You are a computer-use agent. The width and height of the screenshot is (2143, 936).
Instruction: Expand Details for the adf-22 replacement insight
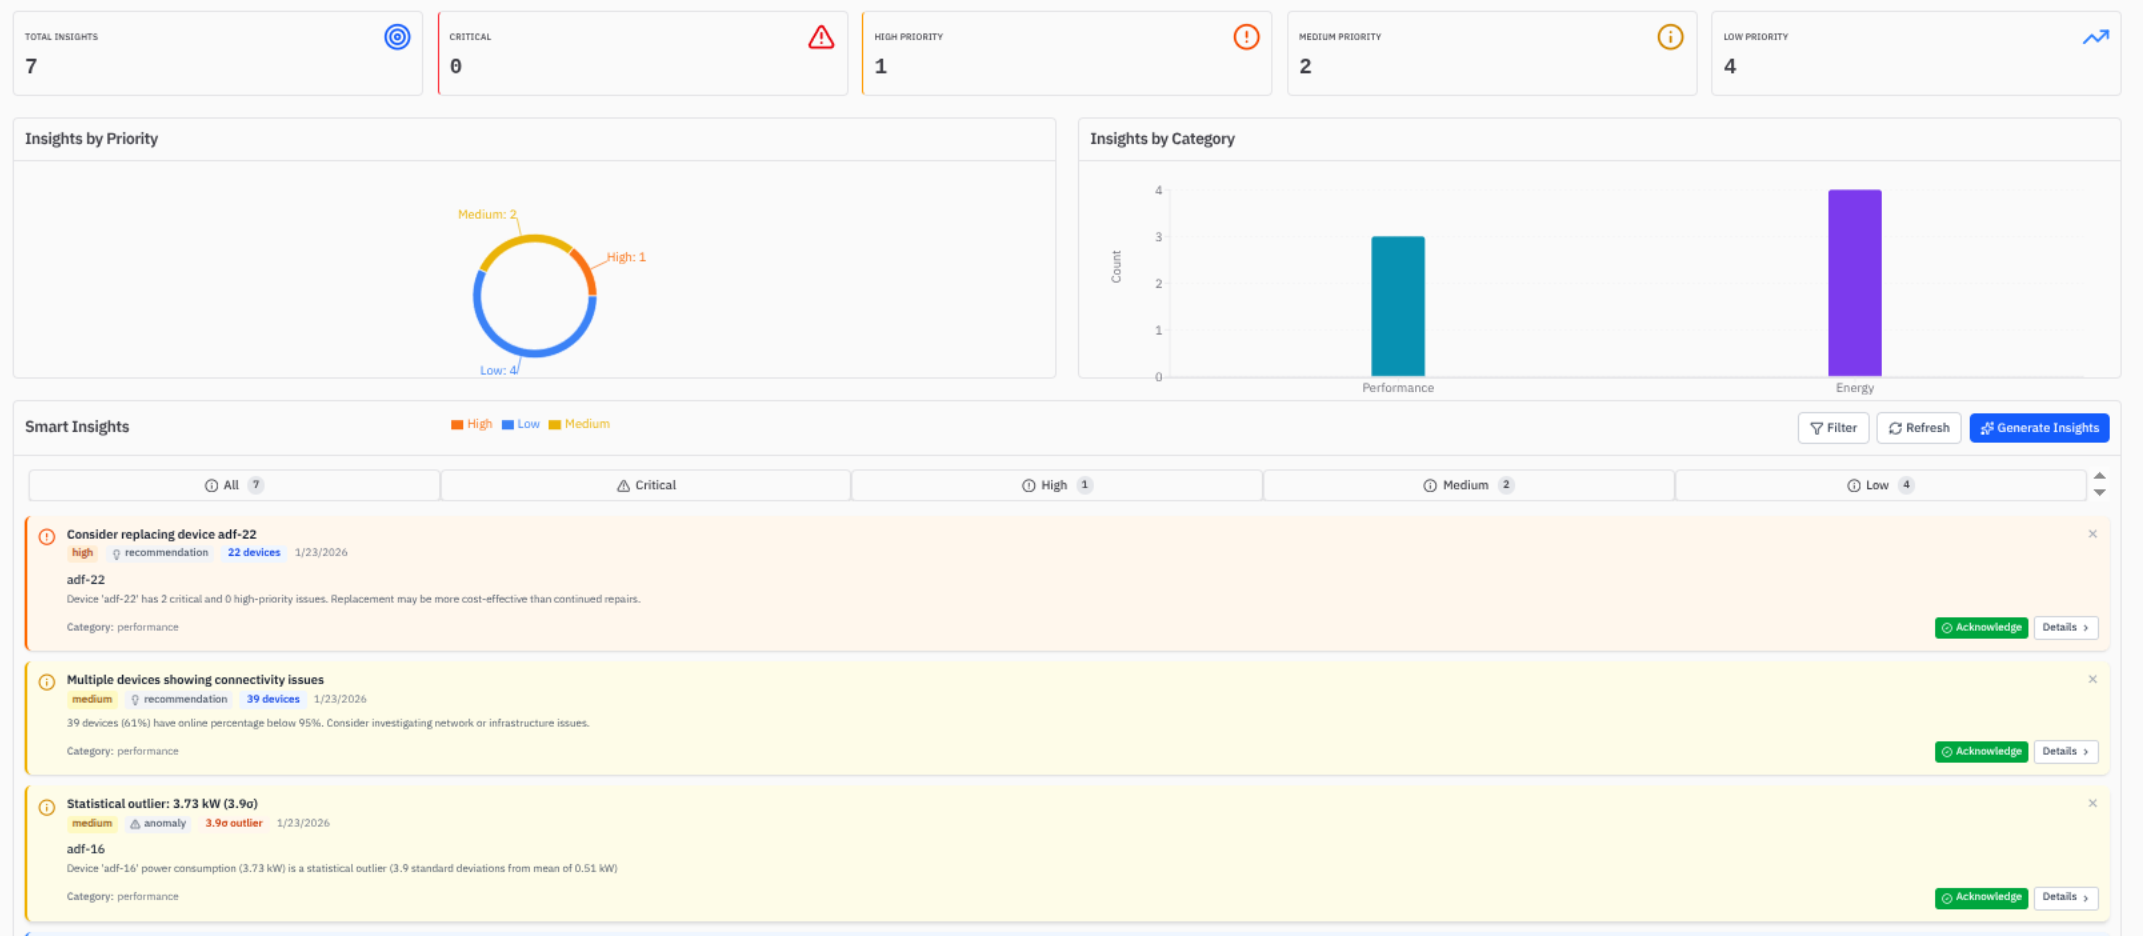[2065, 627]
